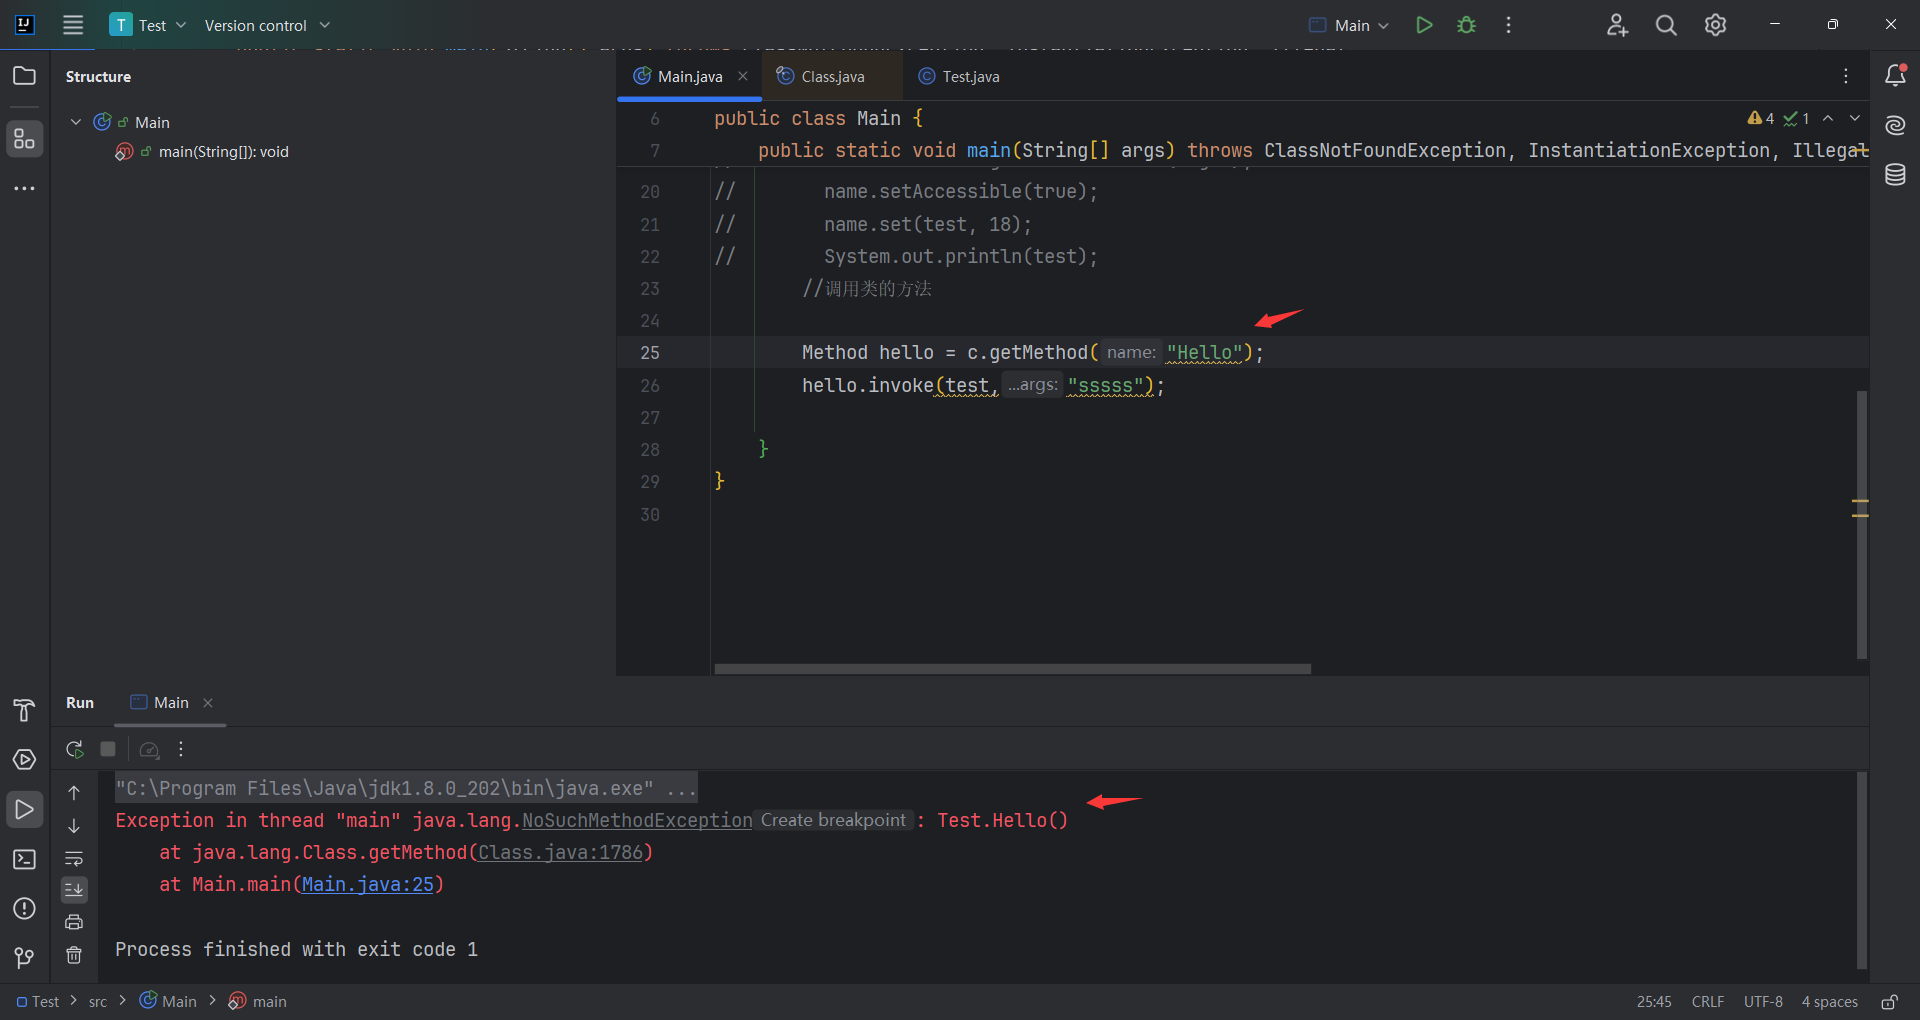Open the main hamburger menu

[x=73, y=25]
